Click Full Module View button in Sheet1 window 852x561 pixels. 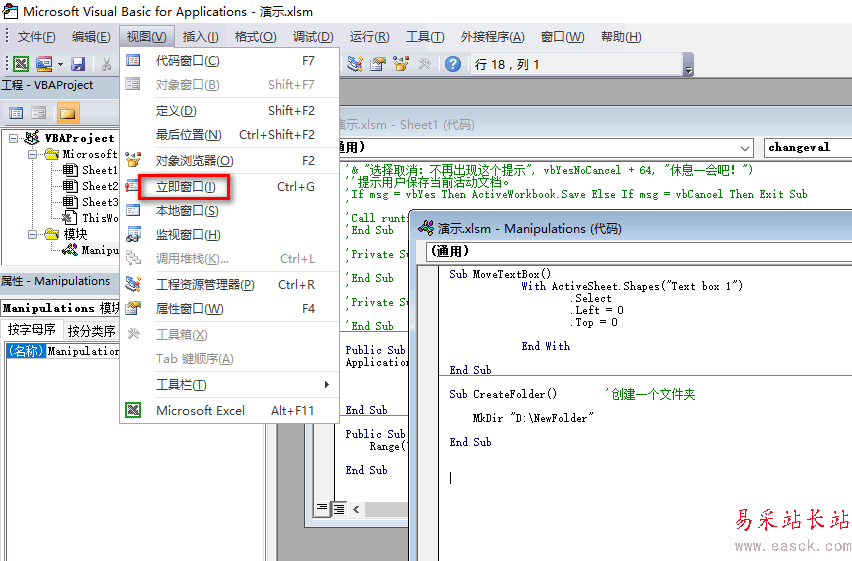click(x=339, y=509)
